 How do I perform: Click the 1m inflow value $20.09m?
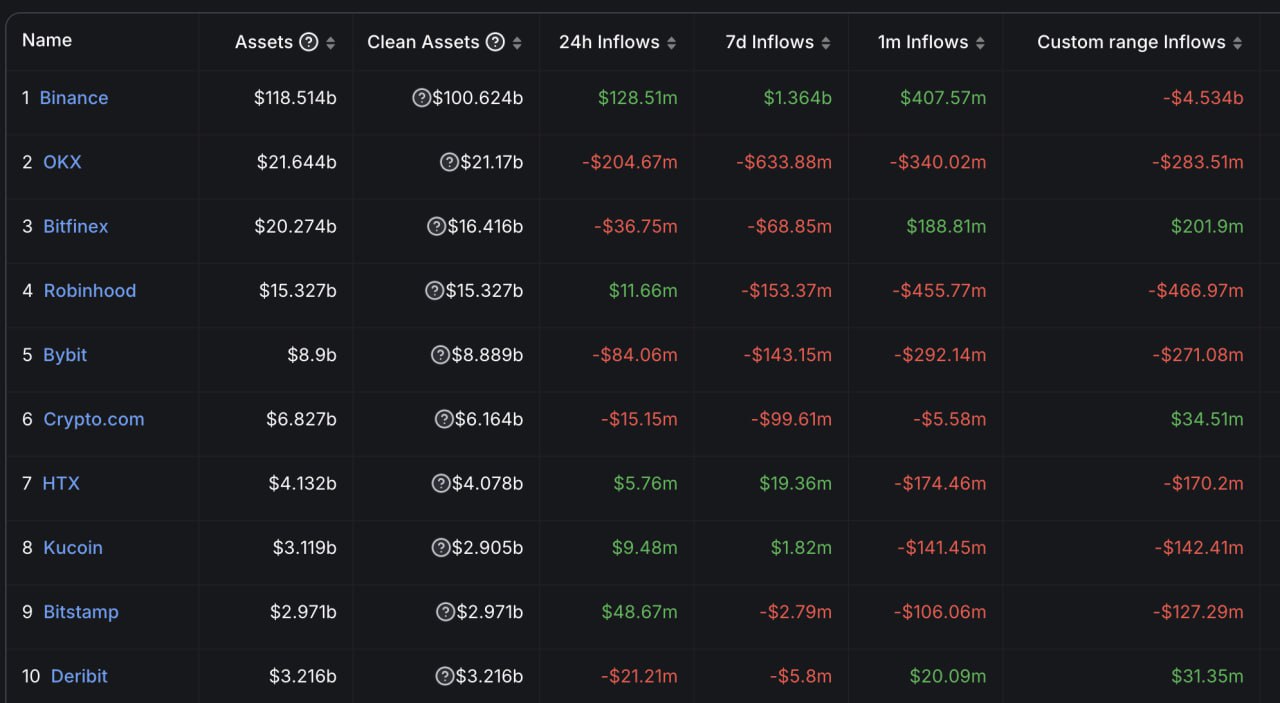pyautogui.click(x=948, y=676)
